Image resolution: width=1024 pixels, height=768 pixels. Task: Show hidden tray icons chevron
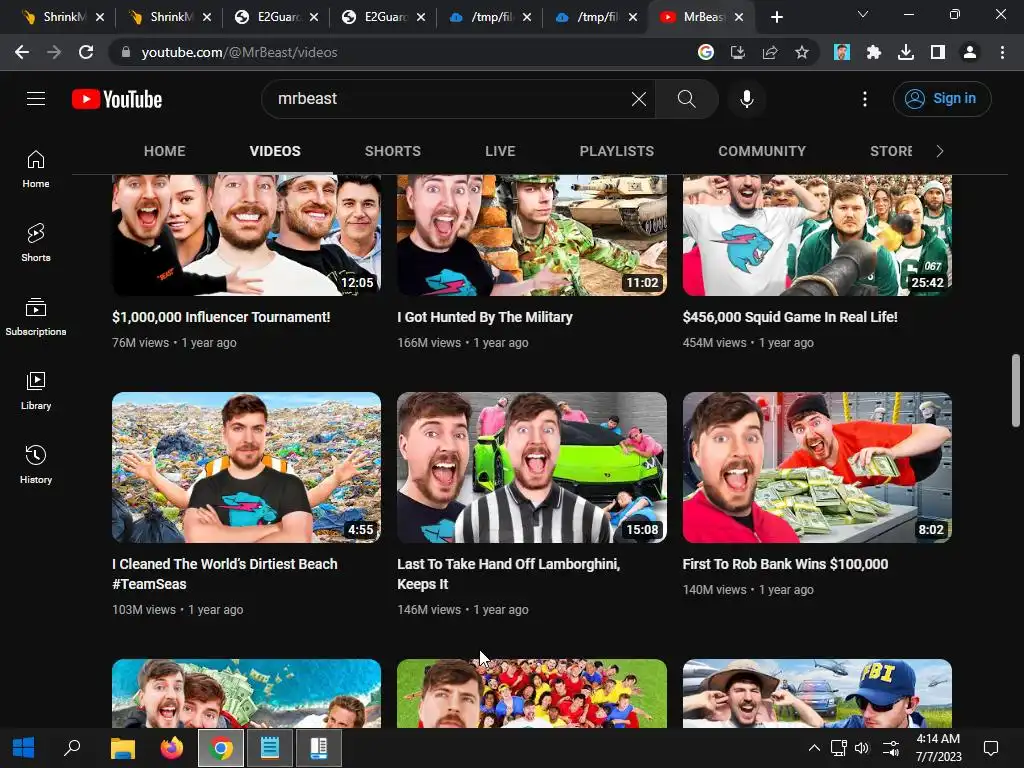[x=814, y=748]
